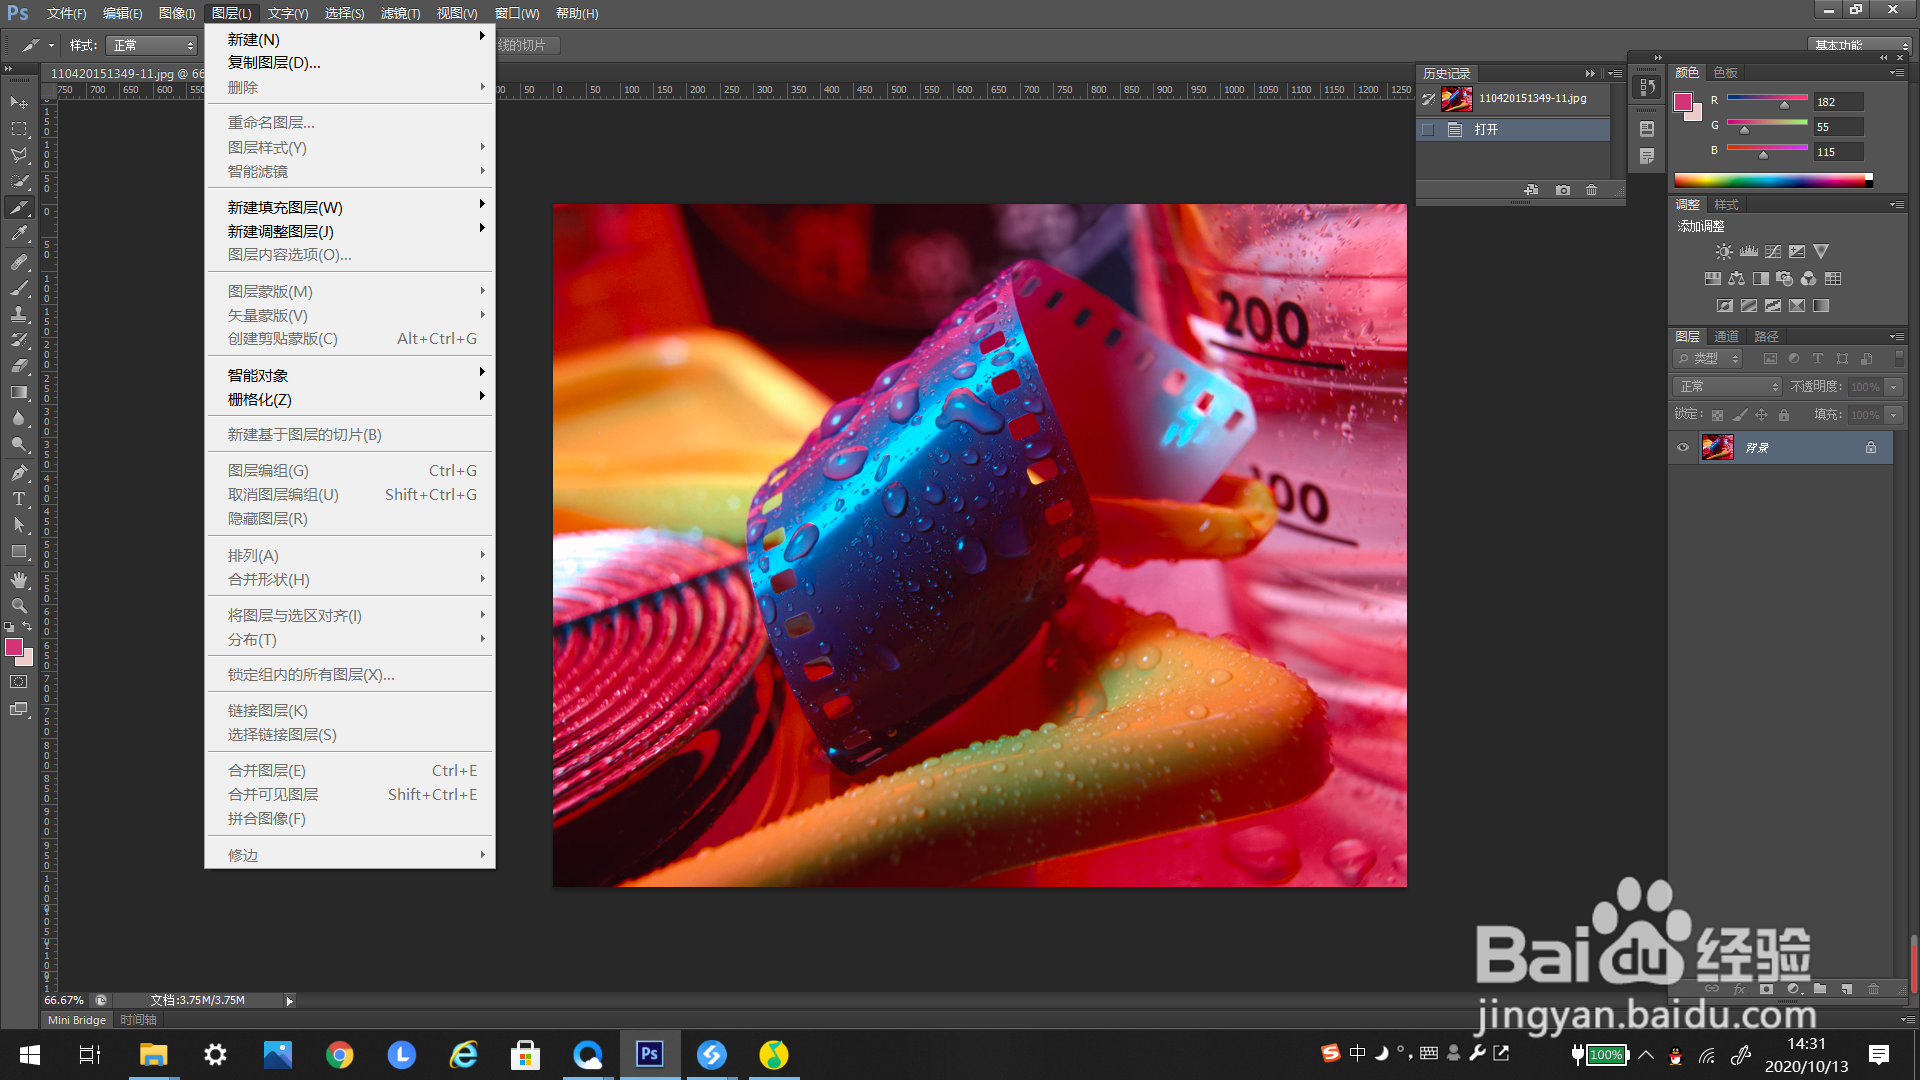Viewport: 1920px width, 1080px height.
Task: Click the R value input field
Action: [x=1838, y=102]
